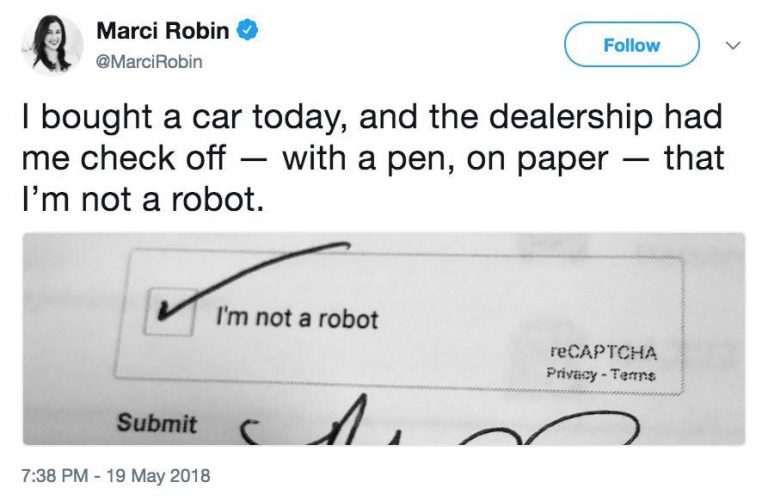Image resolution: width=768 pixels, height=501 pixels.
Task: Click the "I'm not a robot" label text
Action: click(x=298, y=319)
